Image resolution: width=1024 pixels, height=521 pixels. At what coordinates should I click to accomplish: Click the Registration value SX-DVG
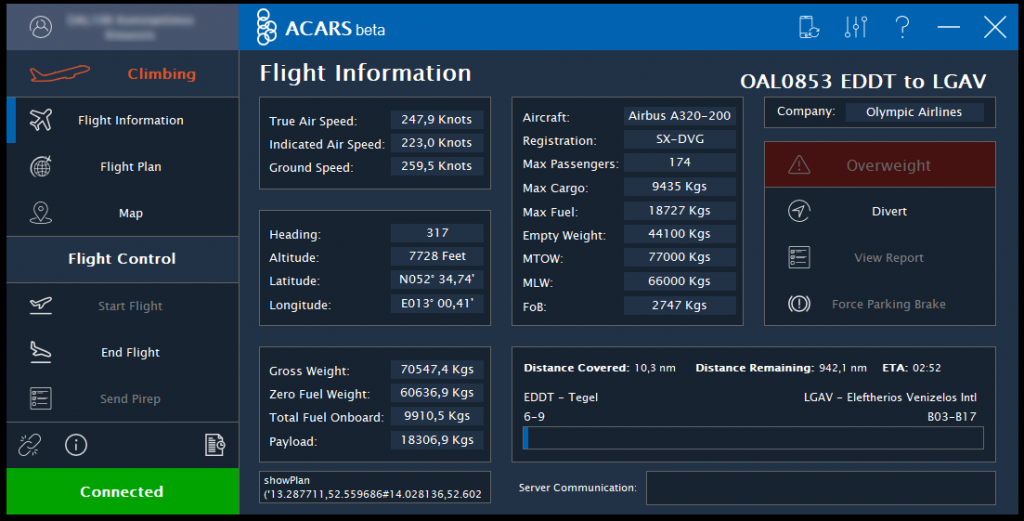click(x=679, y=139)
